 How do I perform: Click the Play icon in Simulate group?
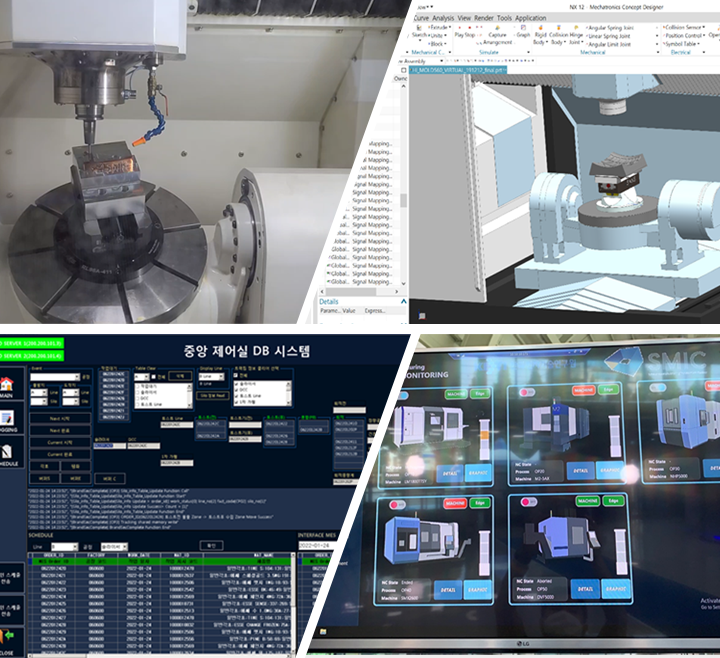pos(457,34)
